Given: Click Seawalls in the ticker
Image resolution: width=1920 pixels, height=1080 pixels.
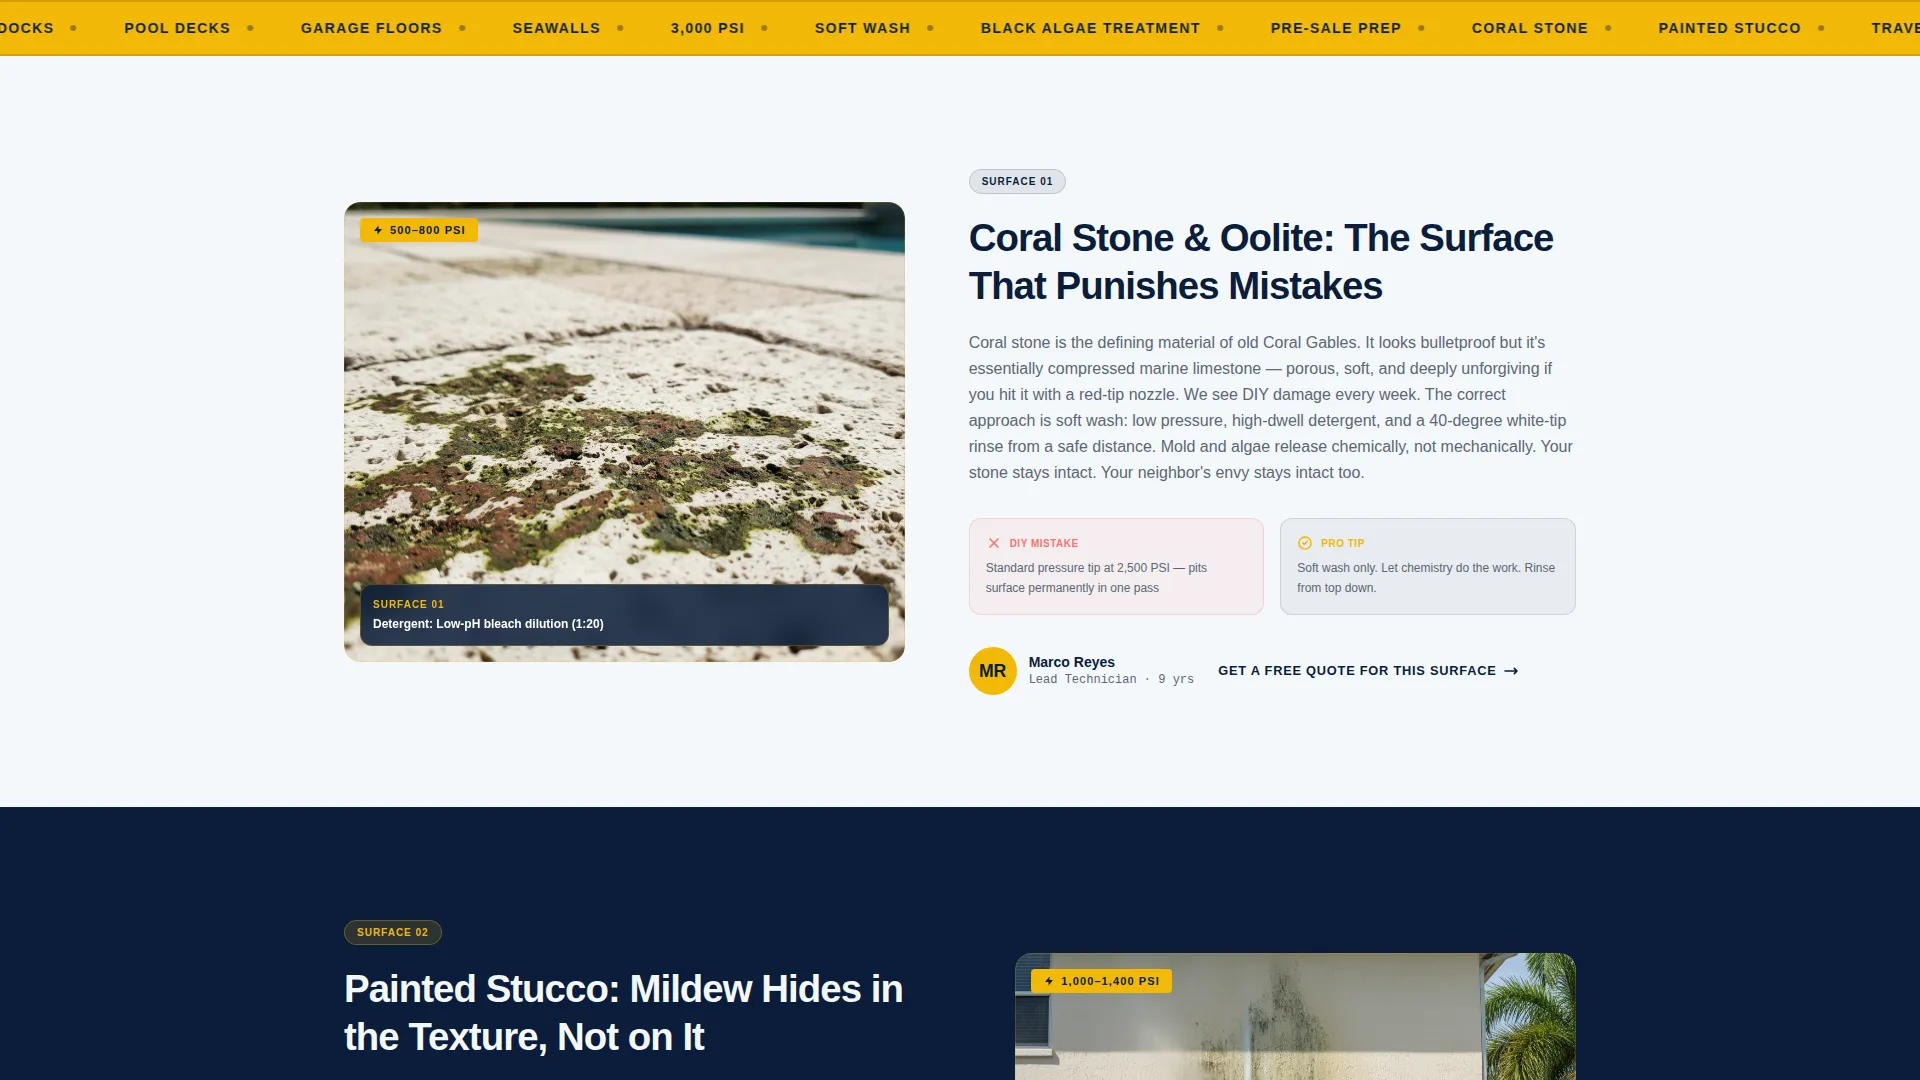Looking at the screenshot, I should click(556, 28).
